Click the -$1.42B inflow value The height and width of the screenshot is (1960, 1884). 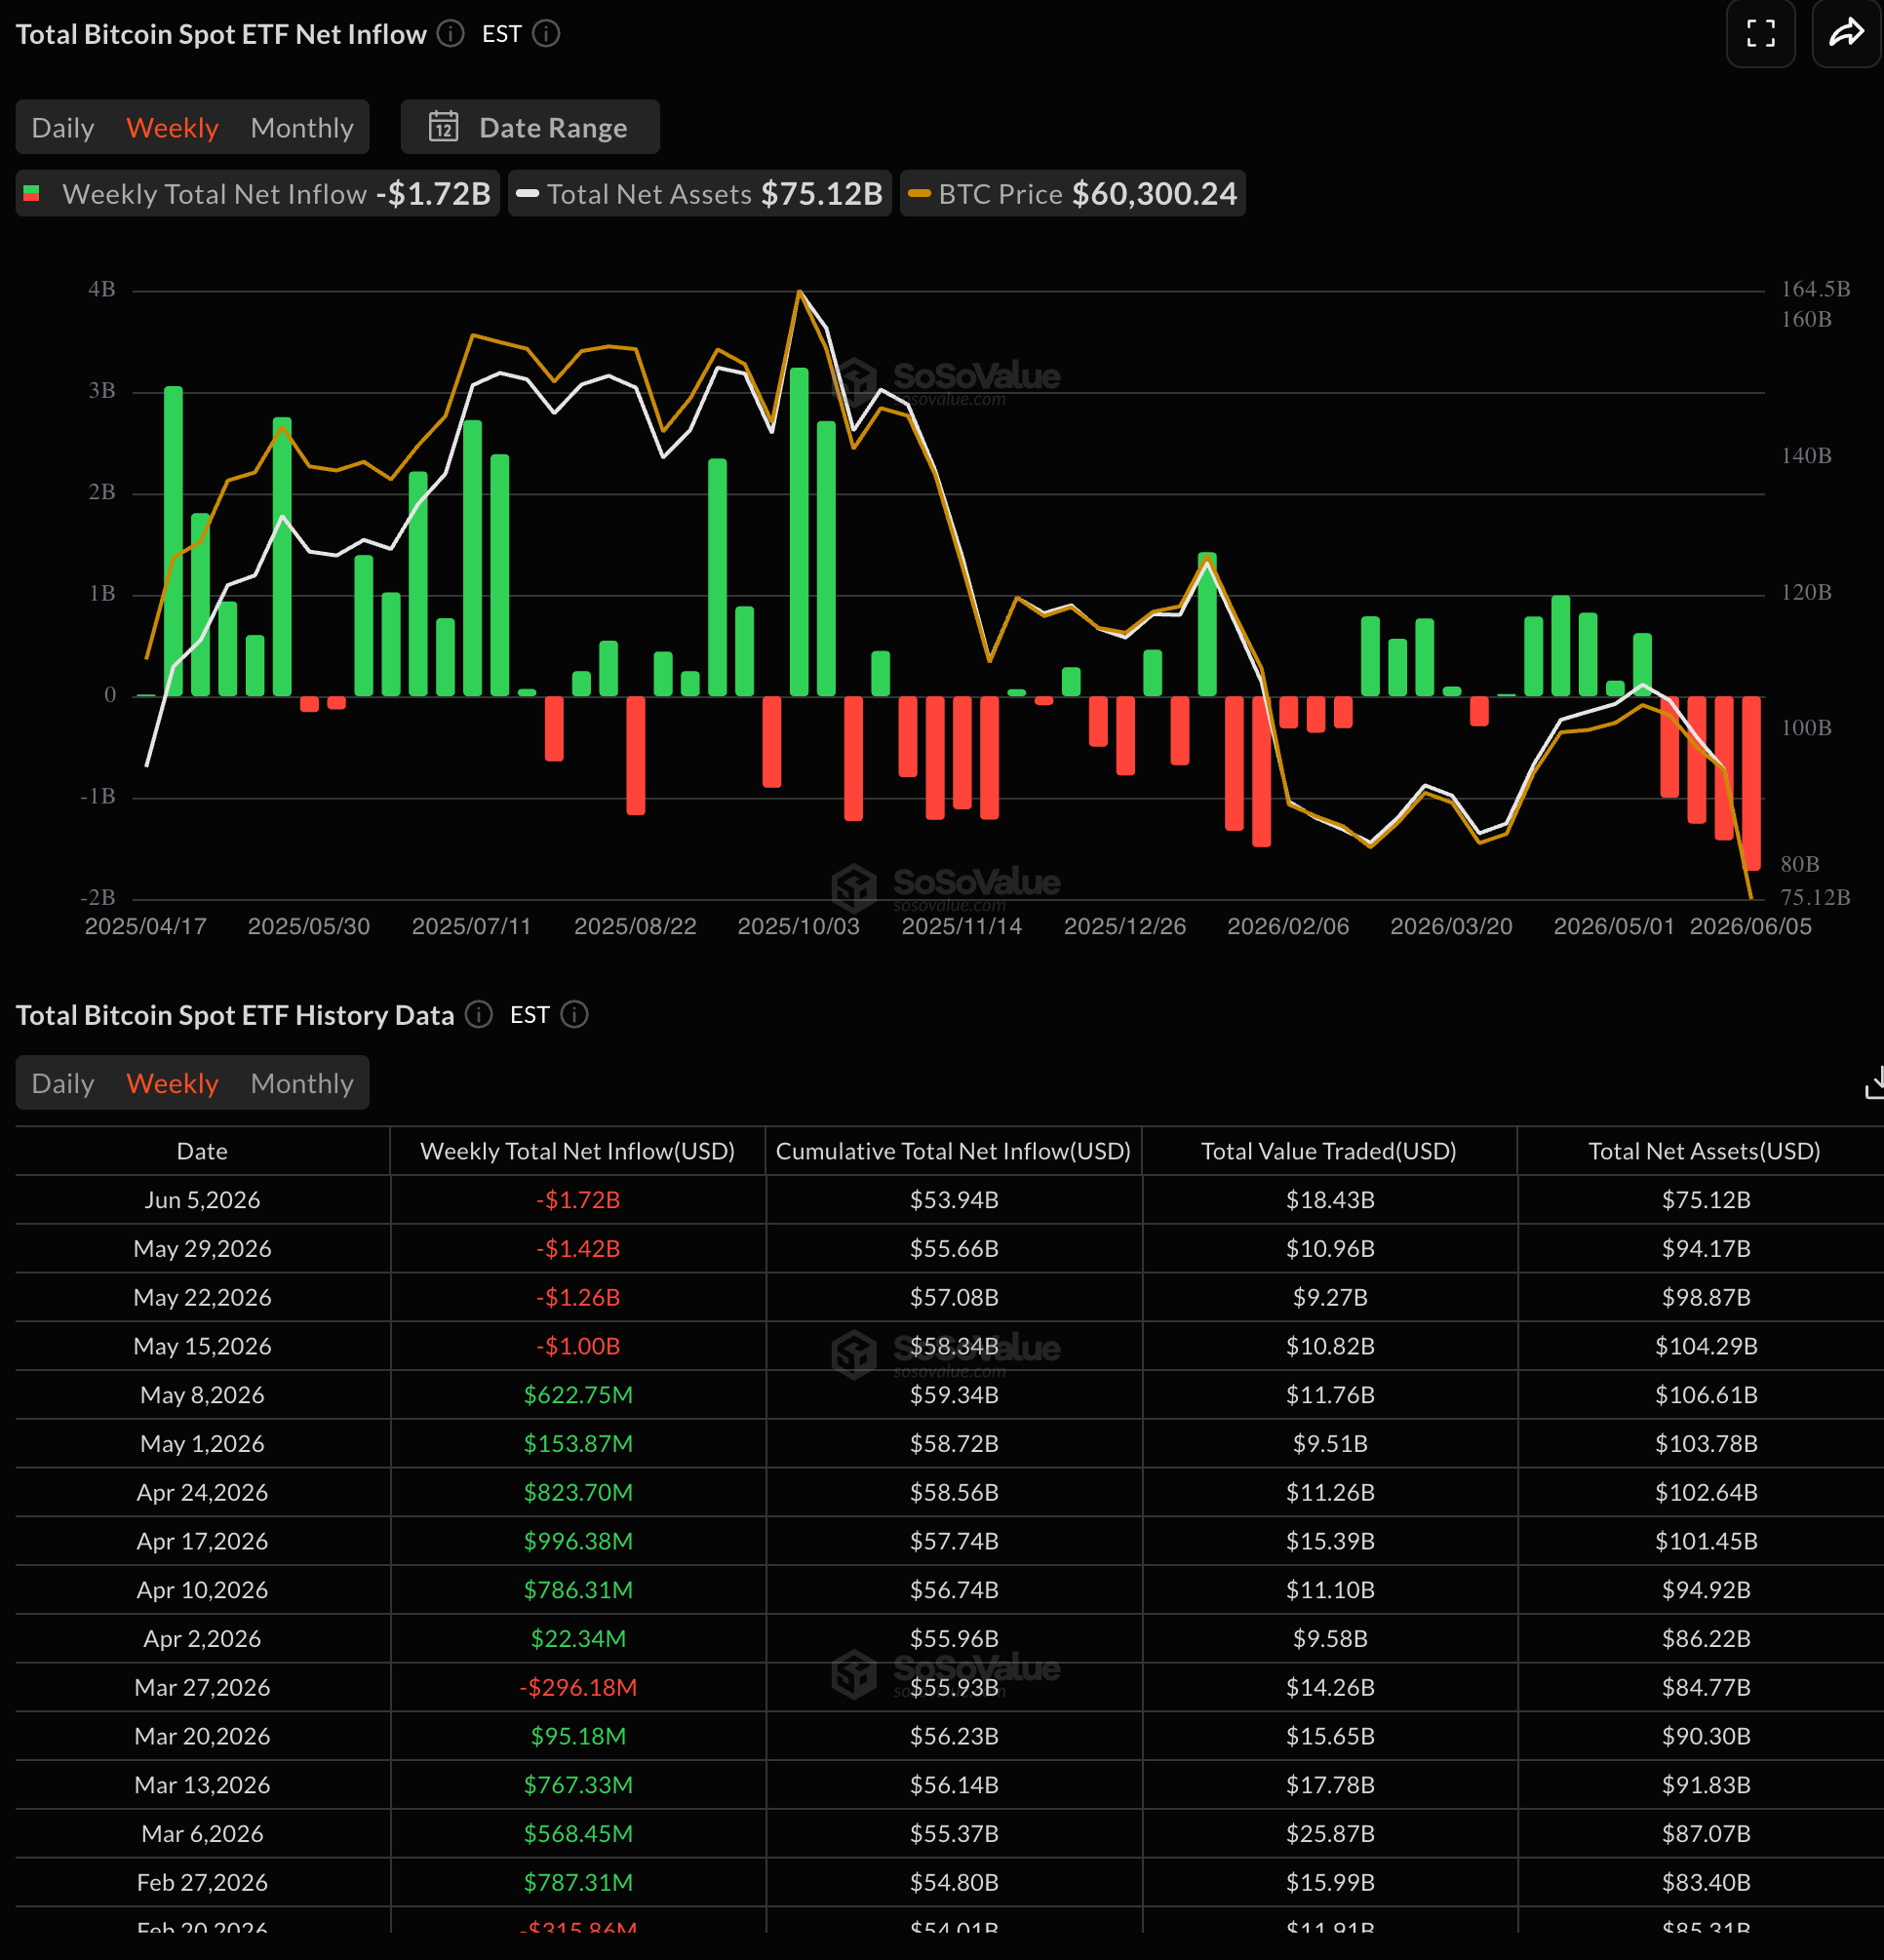[x=578, y=1250]
